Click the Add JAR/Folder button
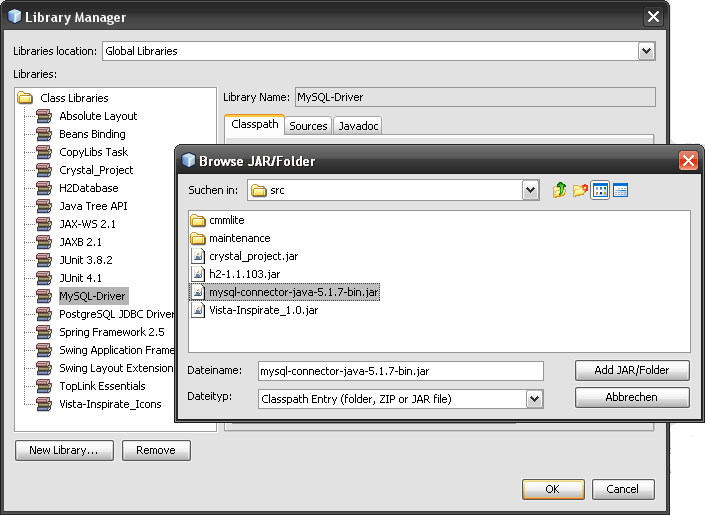The height and width of the screenshot is (515, 705). tap(632, 370)
